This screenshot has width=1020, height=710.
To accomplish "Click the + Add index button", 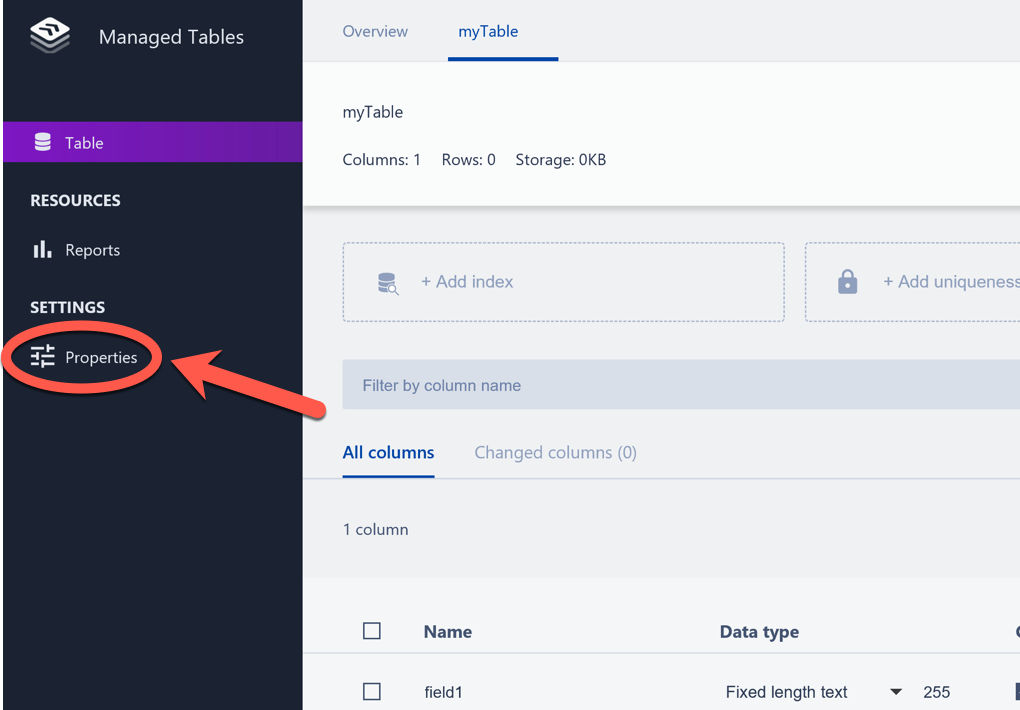I will (467, 282).
